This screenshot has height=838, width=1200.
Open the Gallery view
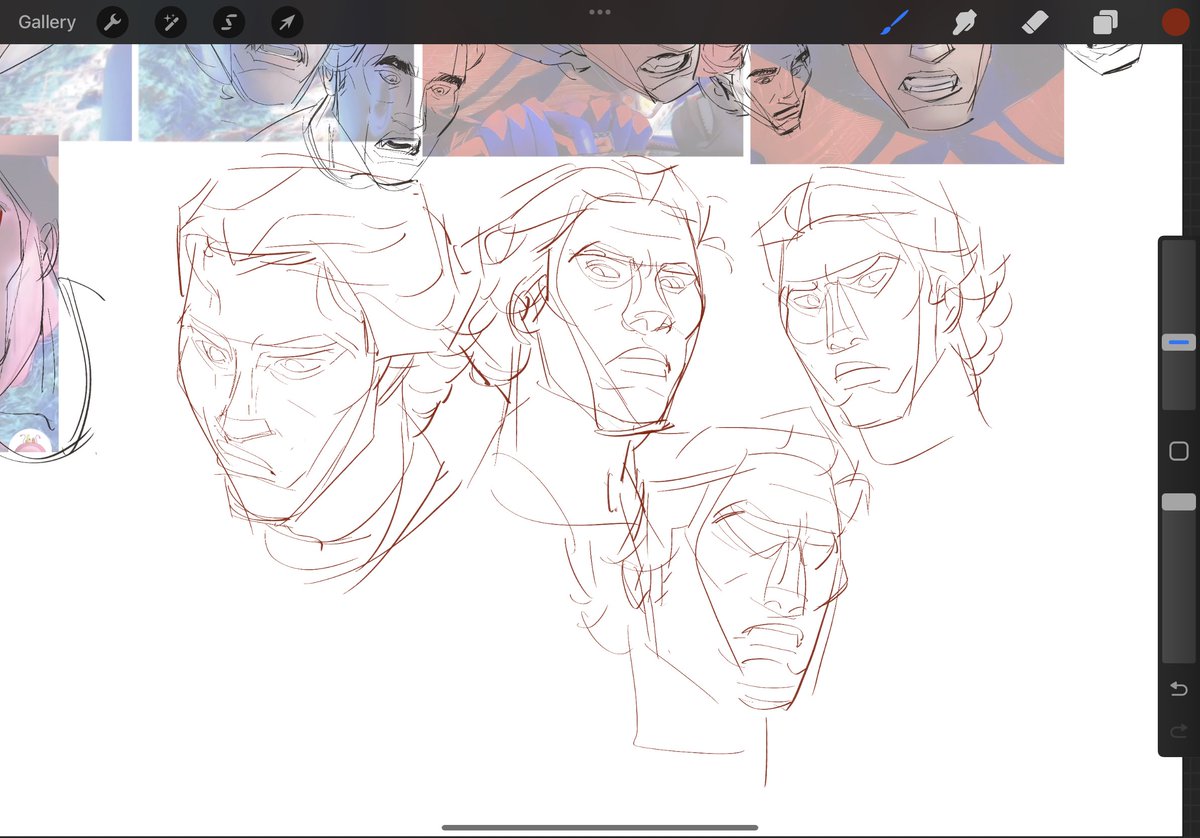pos(47,22)
